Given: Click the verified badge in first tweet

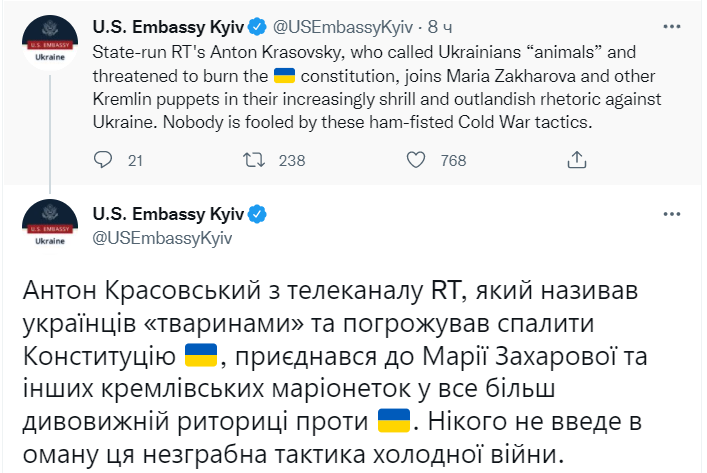Looking at the screenshot, I should tap(257, 27).
